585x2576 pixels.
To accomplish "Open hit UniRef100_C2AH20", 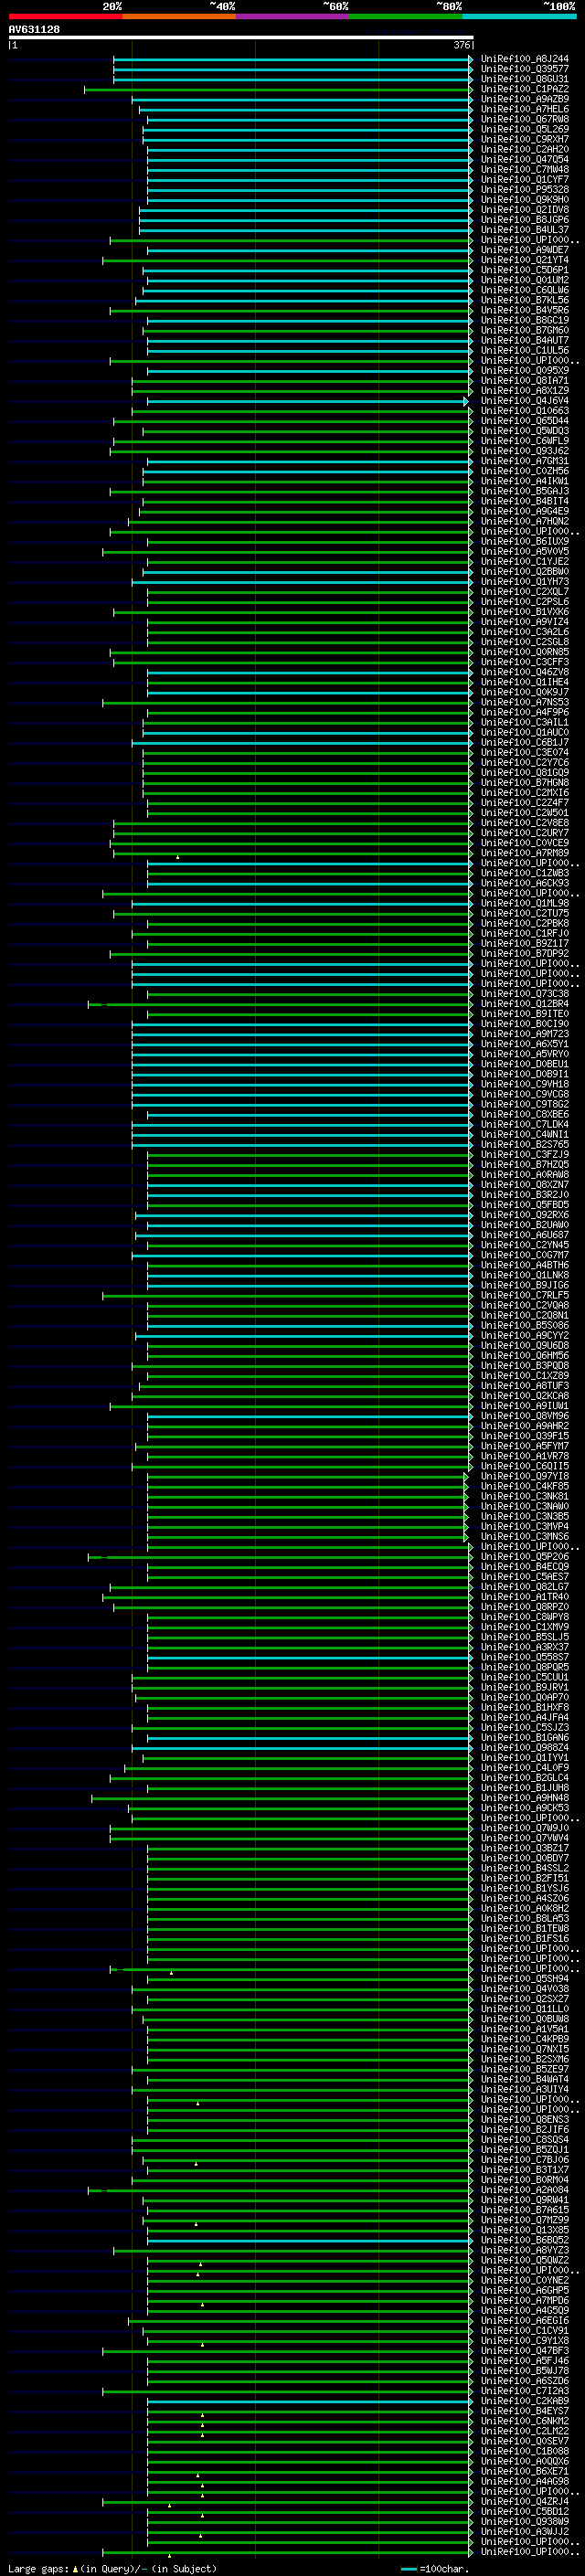I will [525, 149].
